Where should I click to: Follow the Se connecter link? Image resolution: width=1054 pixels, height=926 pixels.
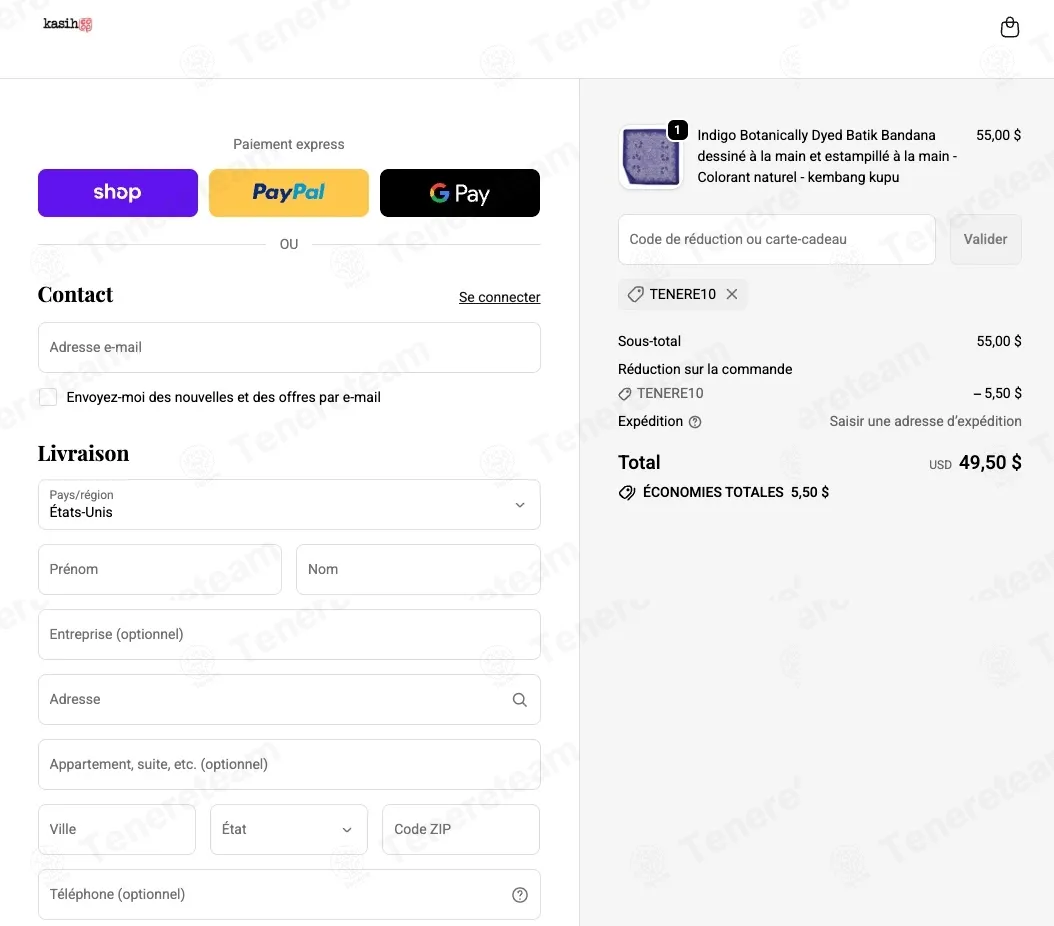(499, 297)
